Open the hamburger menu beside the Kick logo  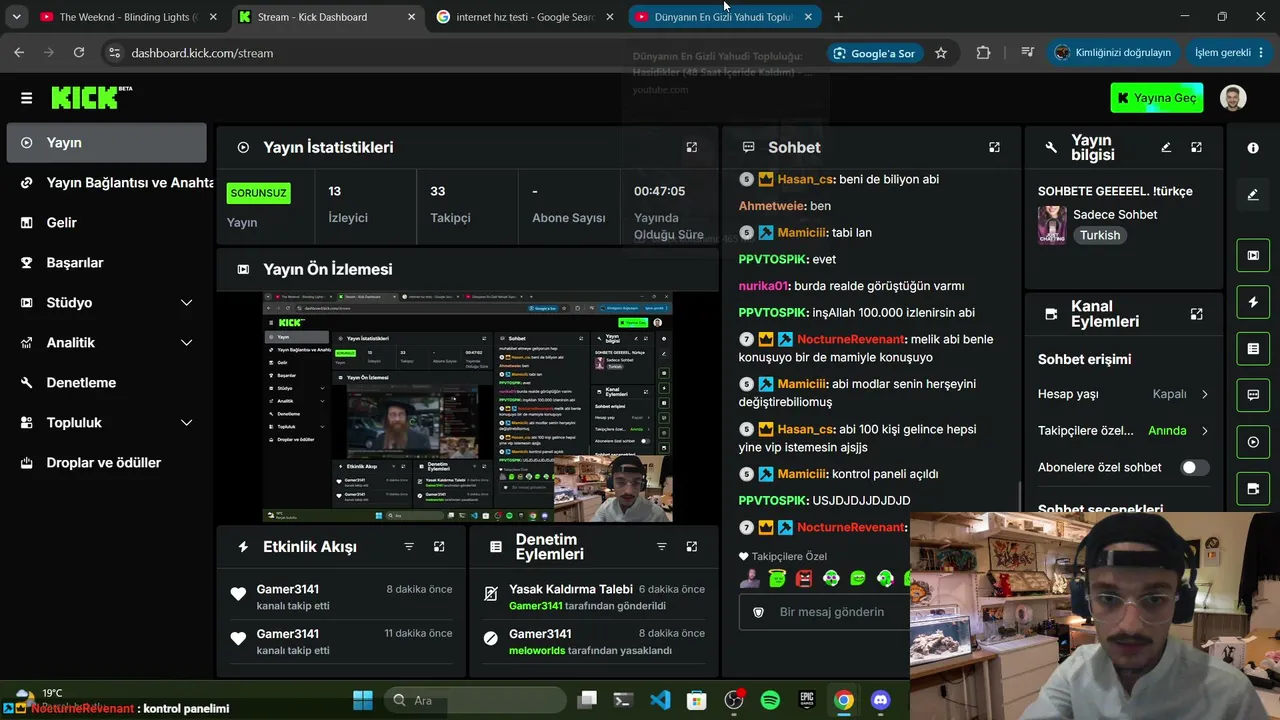[26, 98]
